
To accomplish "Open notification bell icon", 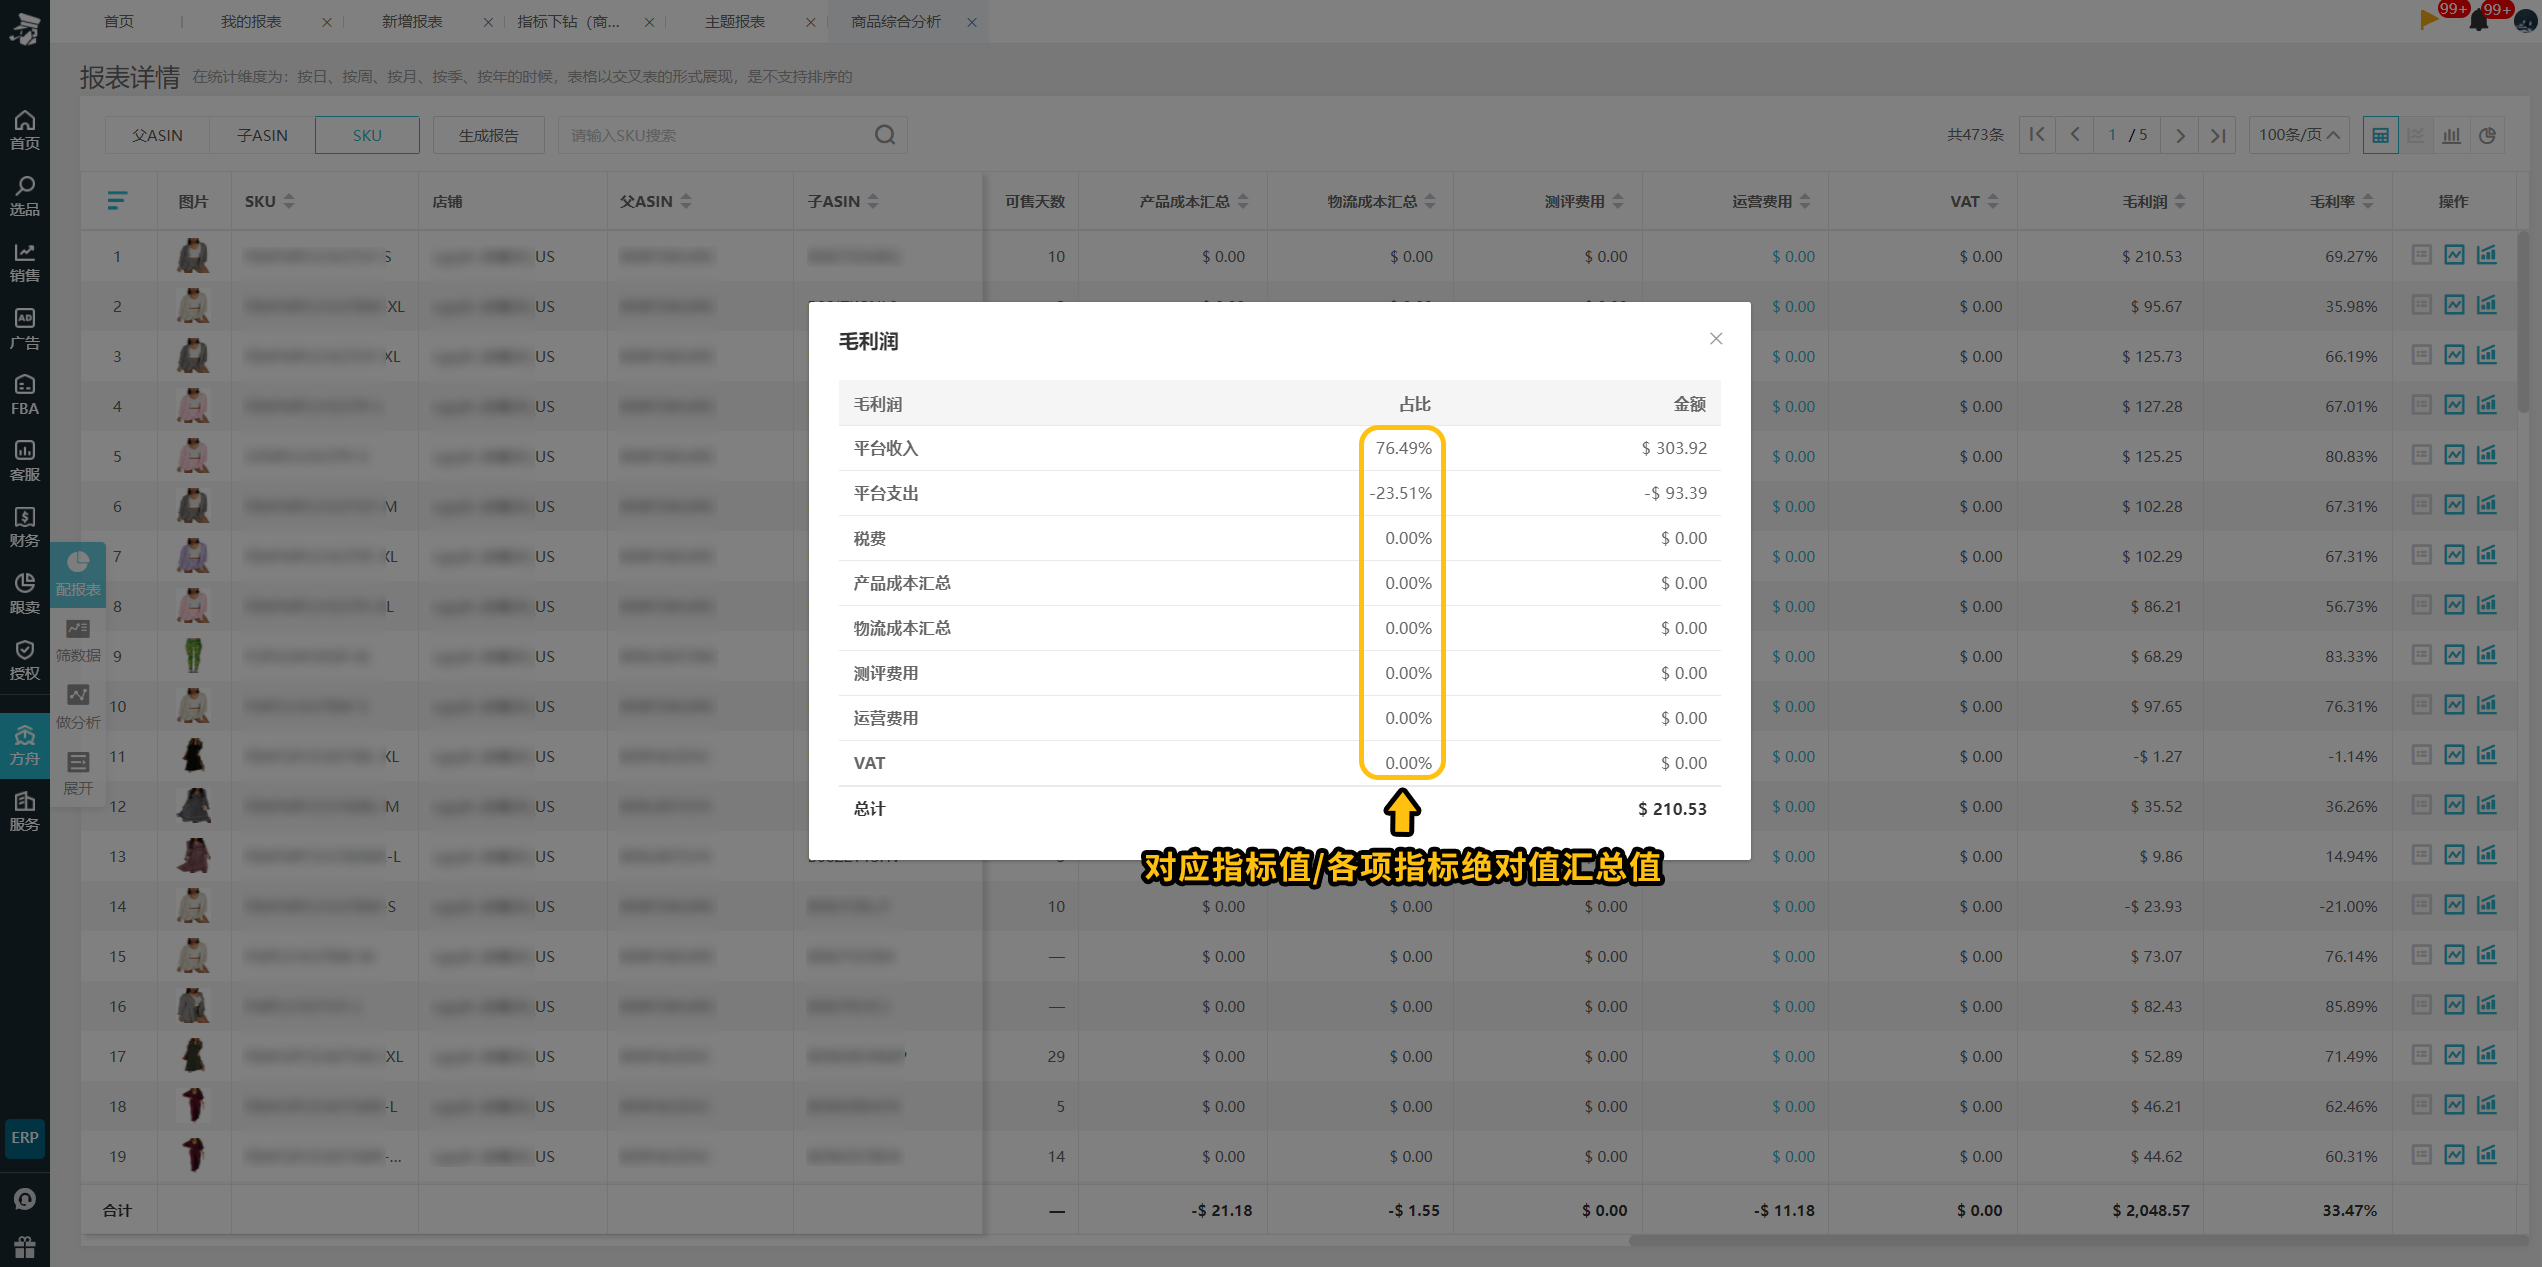I will [x=2478, y=21].
